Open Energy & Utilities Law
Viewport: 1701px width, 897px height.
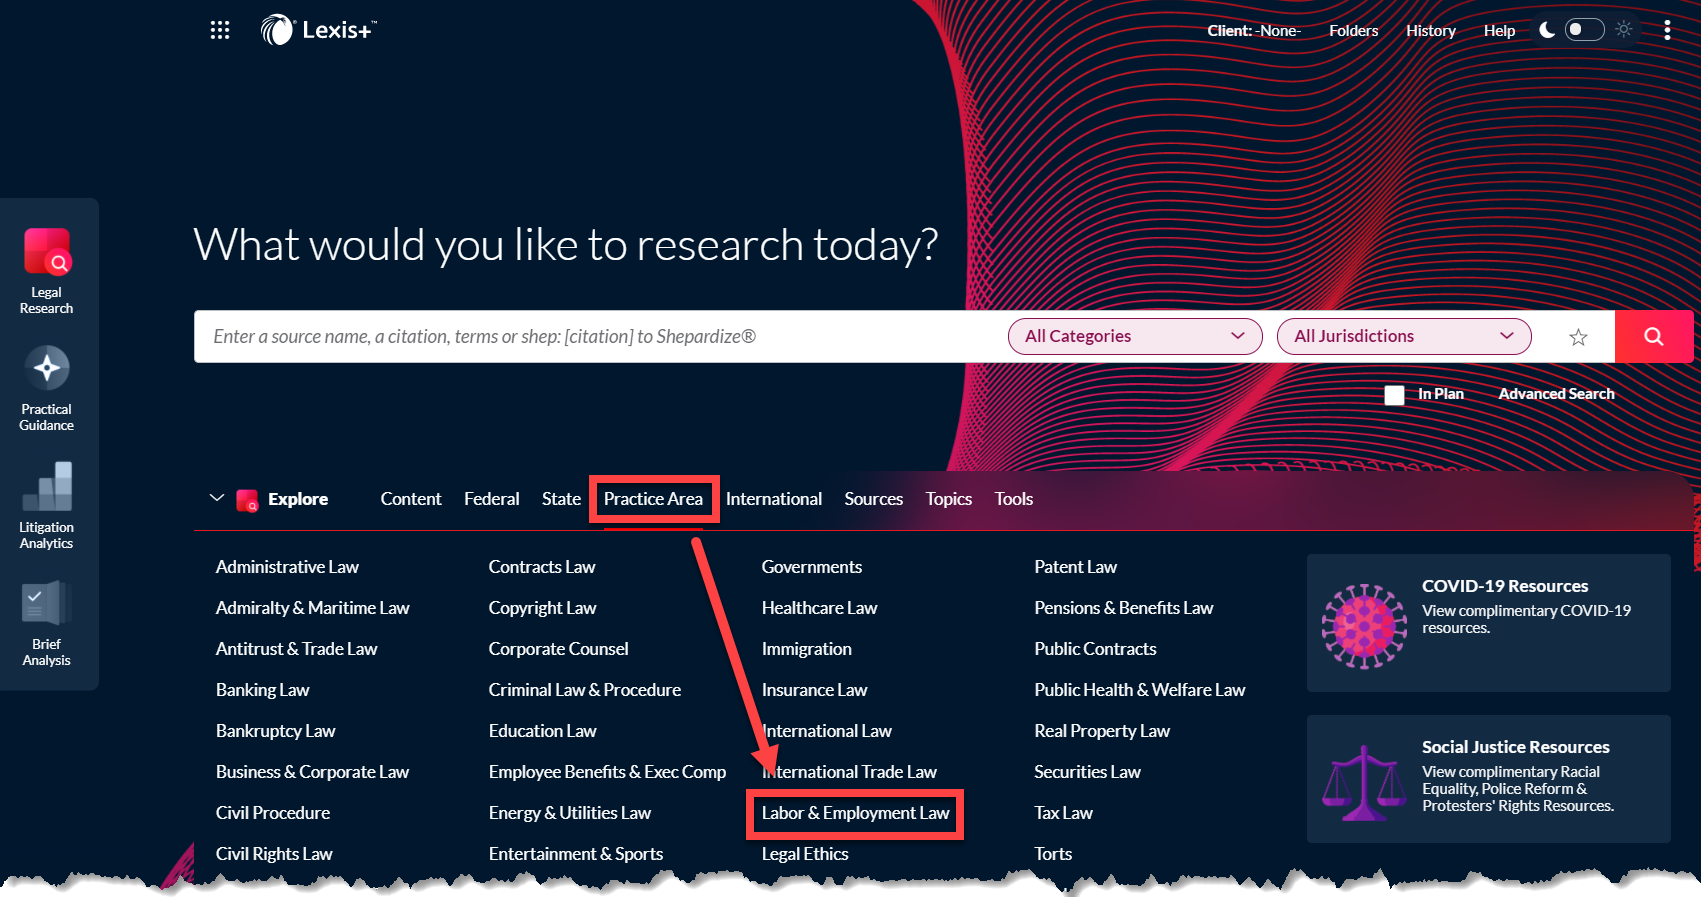[570, 813]
